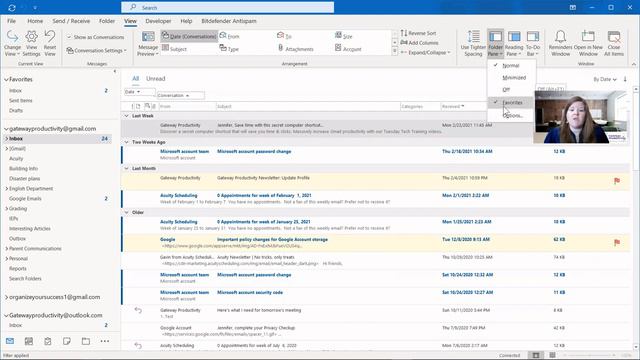Open Sent Items under Favorites
This screenshot has width=640, height=360.
(x=20, y=100)
